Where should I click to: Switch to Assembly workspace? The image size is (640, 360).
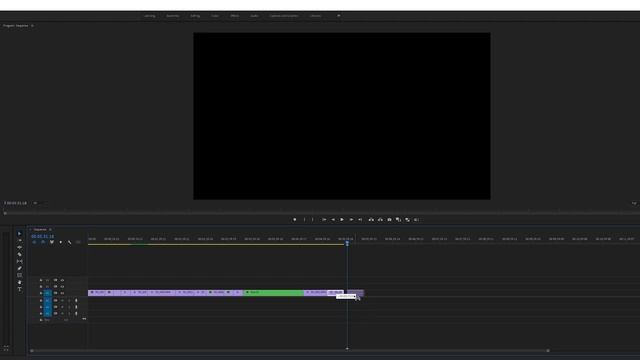tap(173, 16)
